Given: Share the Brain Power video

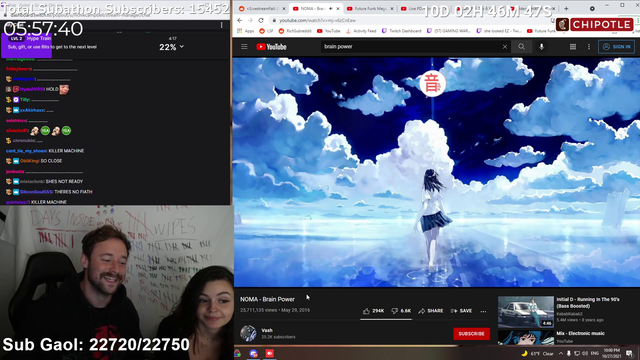Looking at the screenshot, I should pos(431,311).
